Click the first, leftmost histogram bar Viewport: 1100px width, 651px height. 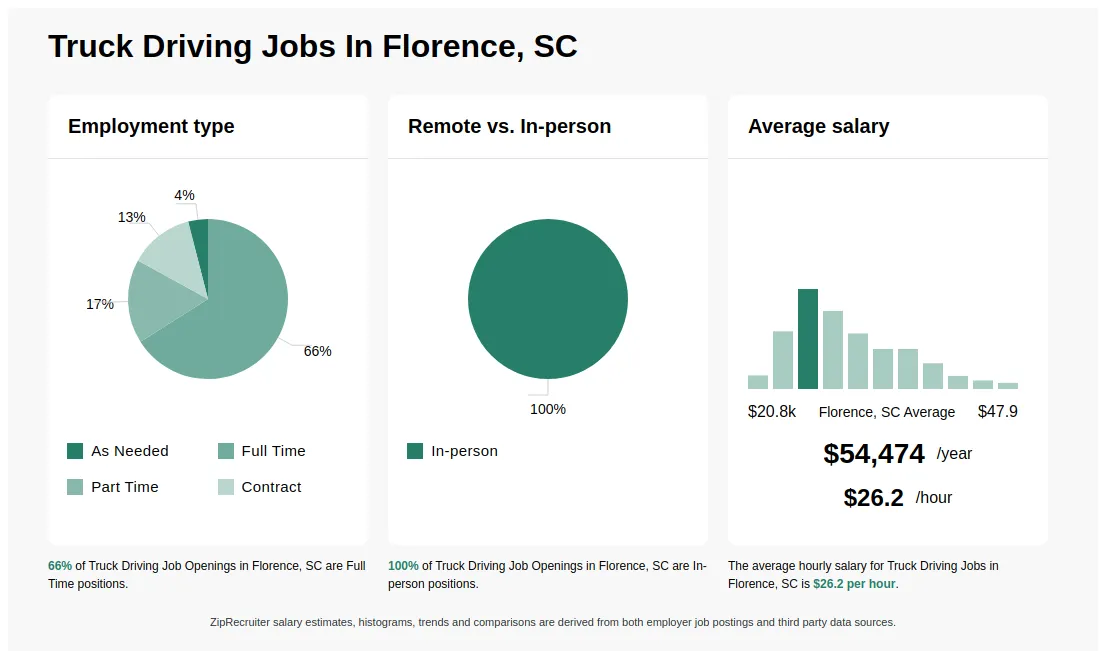point(758,382)
